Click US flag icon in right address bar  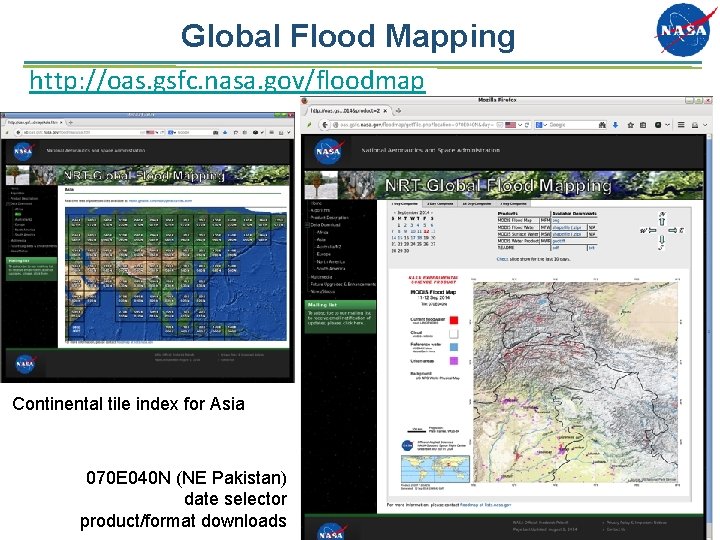tap(511, 125)
